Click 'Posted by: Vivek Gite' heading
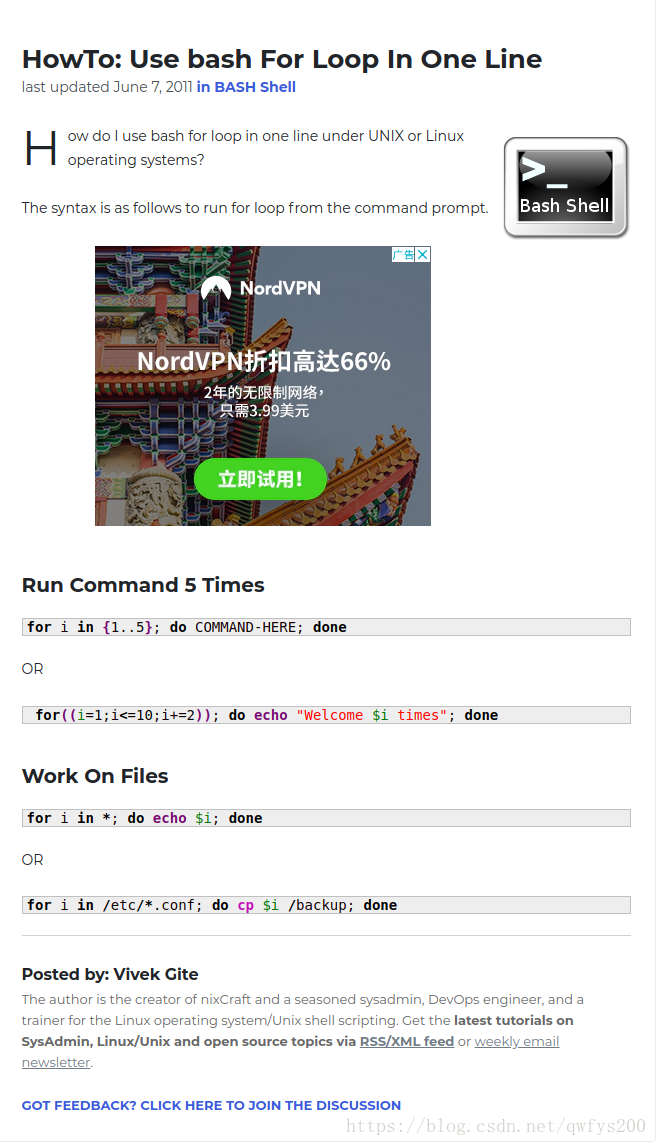The image size is (657, 1146). (110, 974)
